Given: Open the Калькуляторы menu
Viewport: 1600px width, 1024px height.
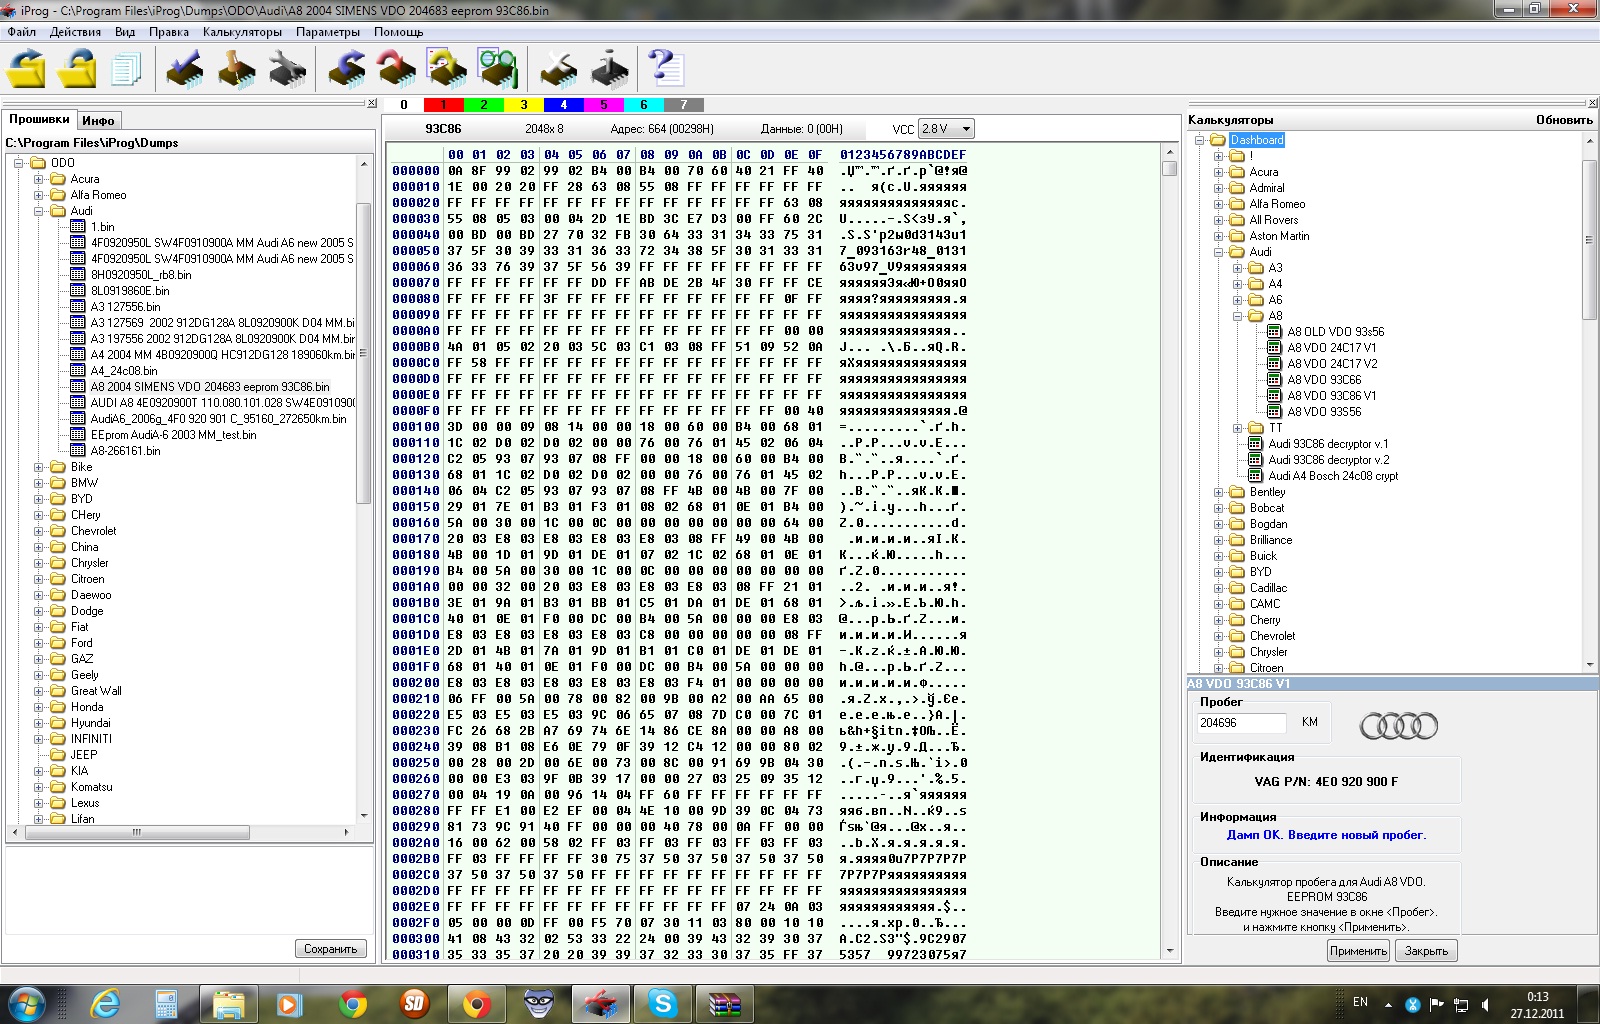Looking at the screenshot, I should pos(242,32).
